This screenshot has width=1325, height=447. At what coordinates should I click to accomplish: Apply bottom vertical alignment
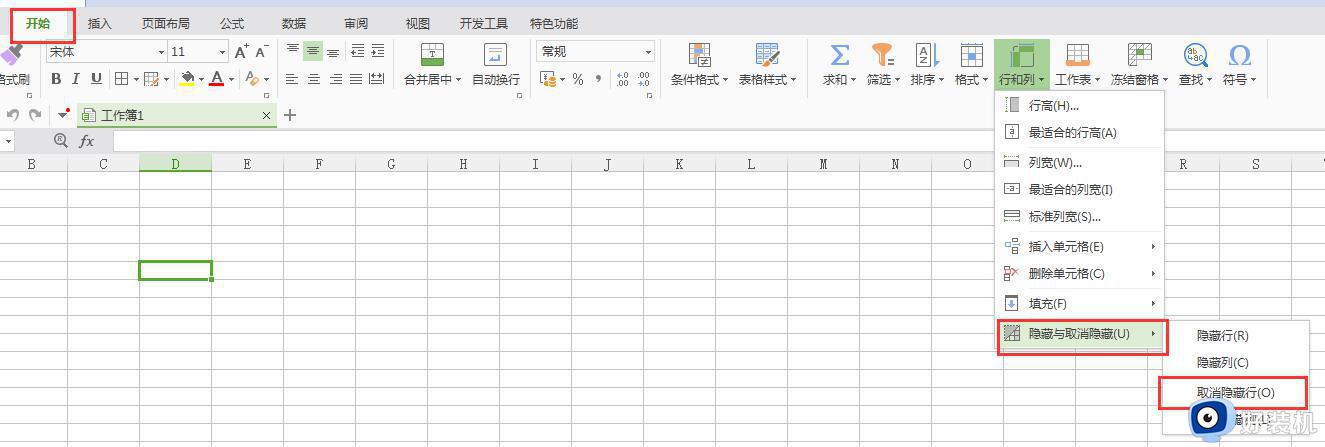pos(333,51)
